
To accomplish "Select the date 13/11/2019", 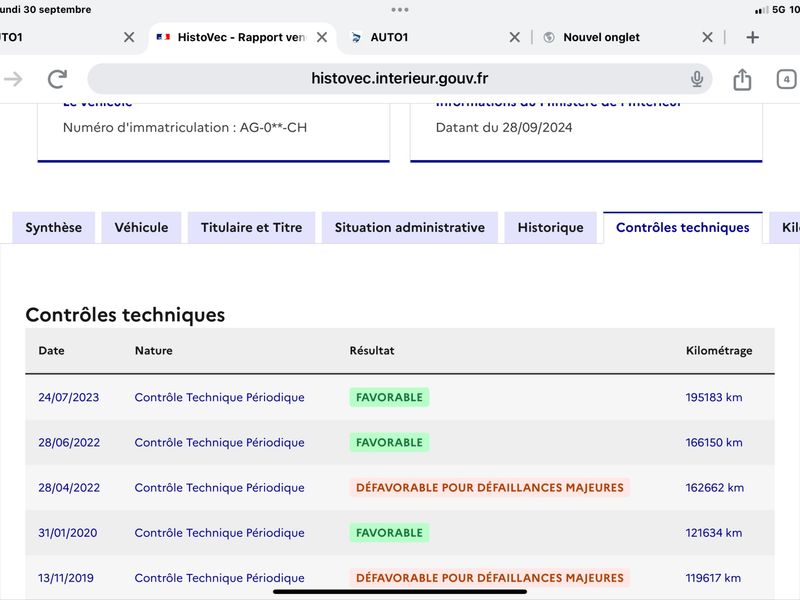I will [66, 578].
